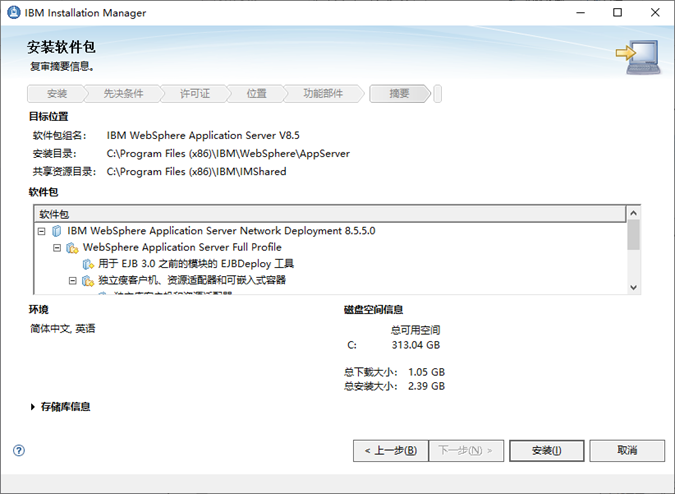The image size is (675, 494).
Task: Click the 简体中文, 英语 environment text
Action: coord(62,329)
